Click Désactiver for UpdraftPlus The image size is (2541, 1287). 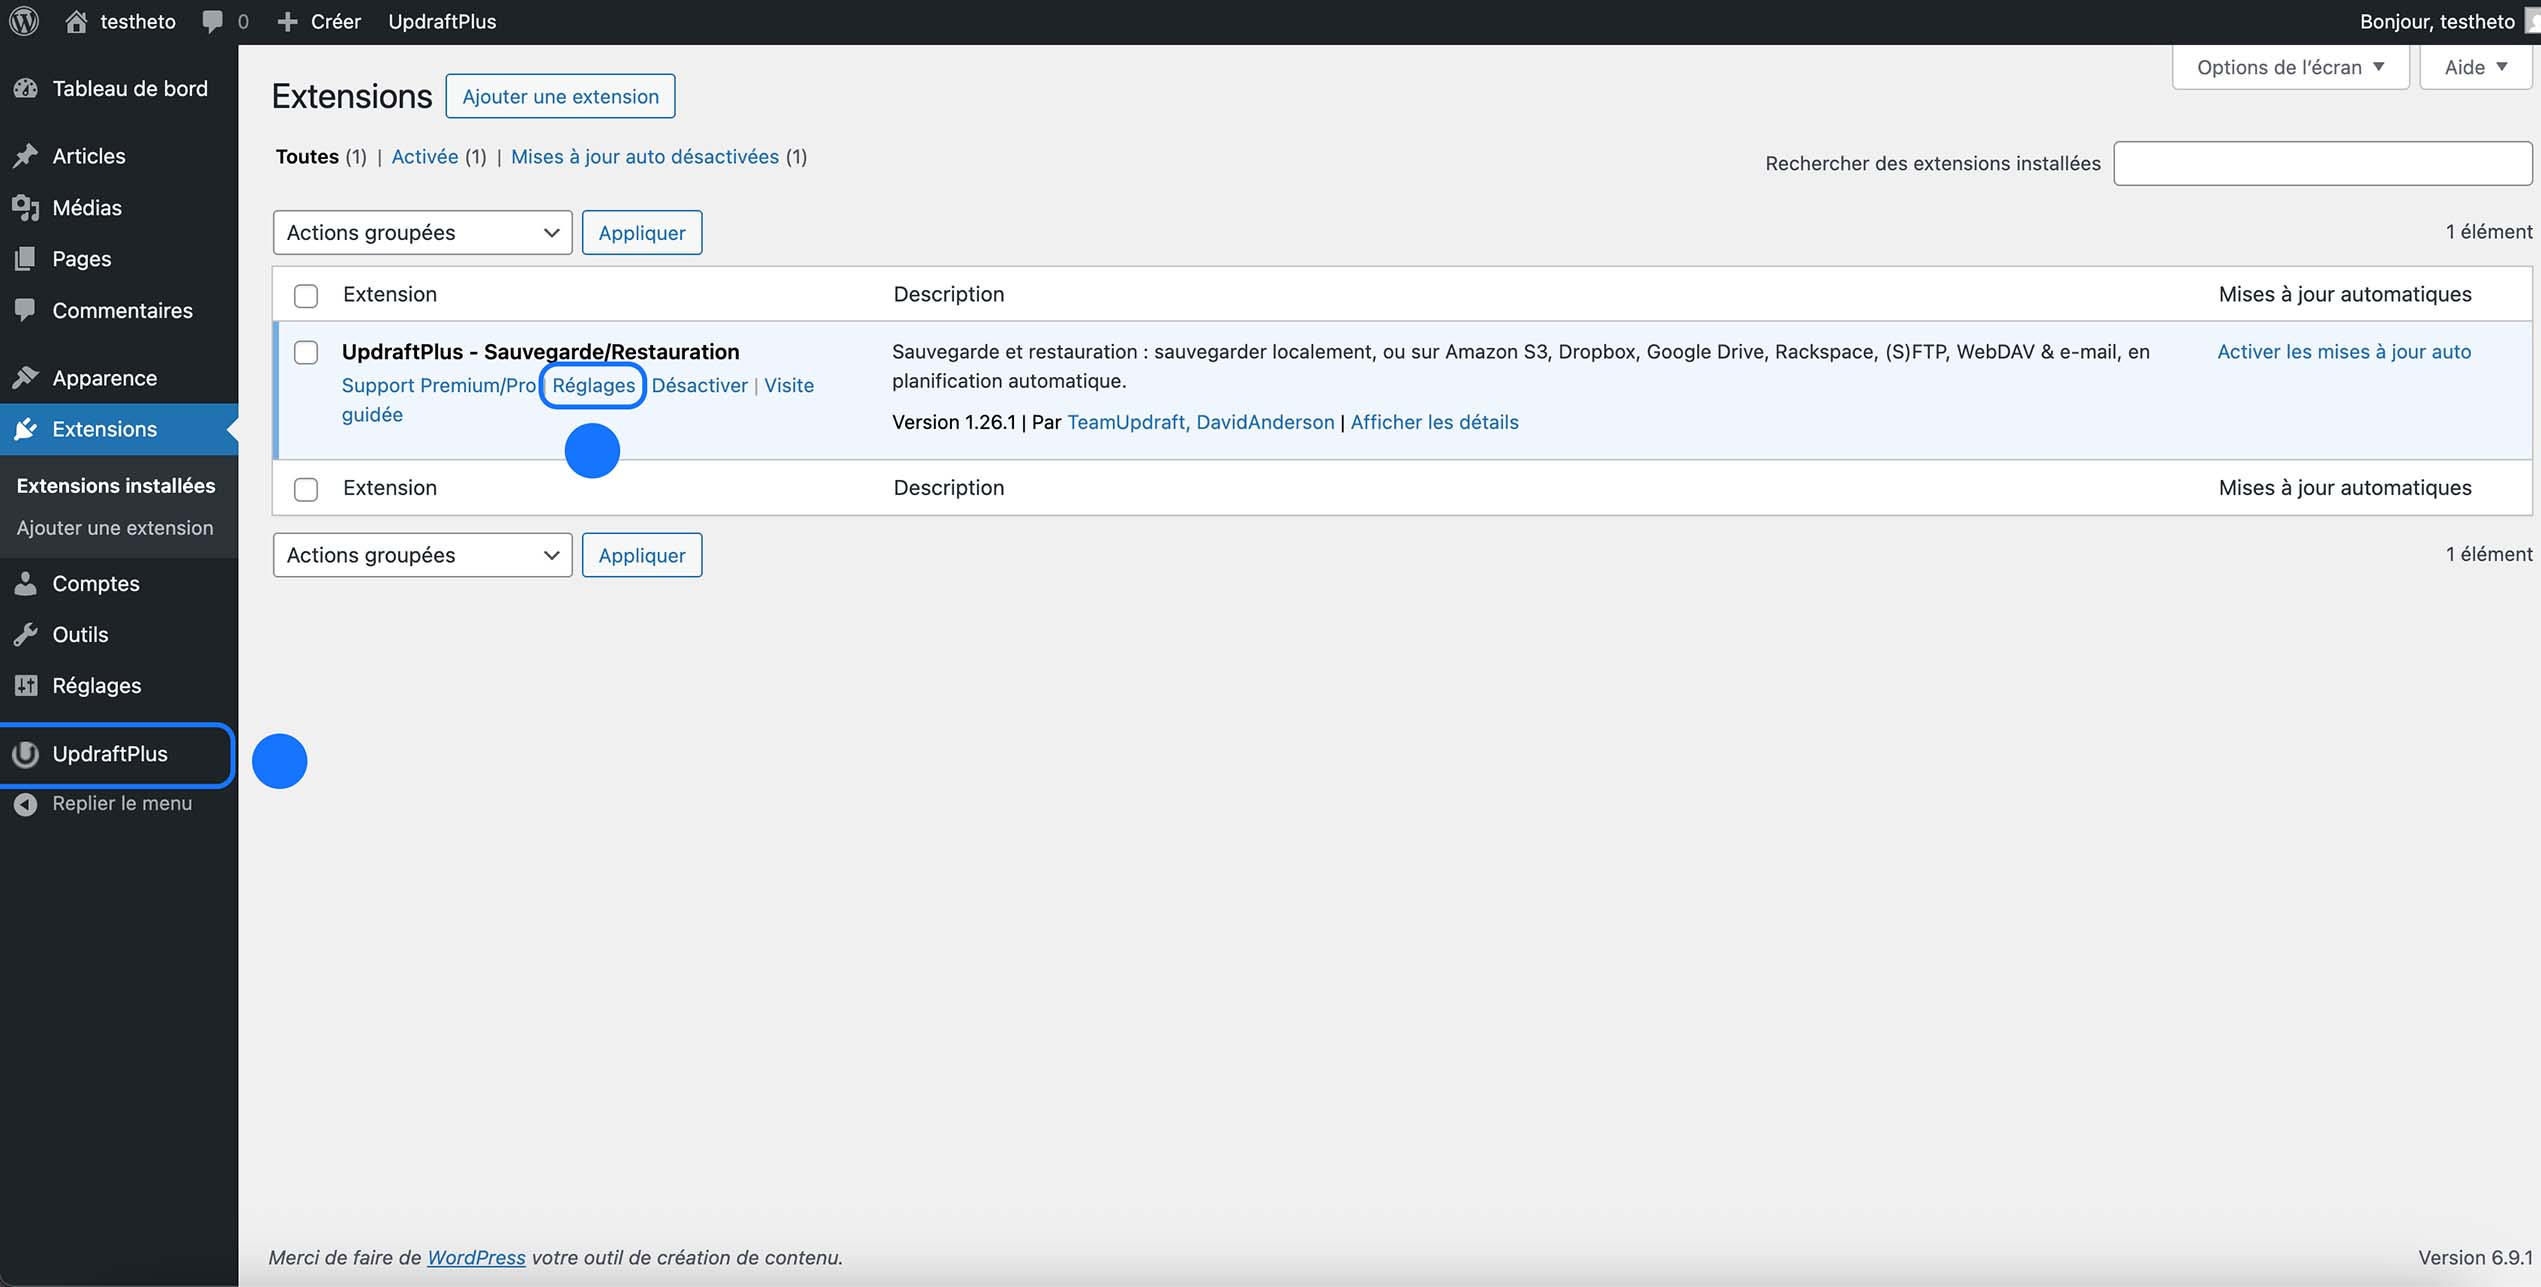699,385
